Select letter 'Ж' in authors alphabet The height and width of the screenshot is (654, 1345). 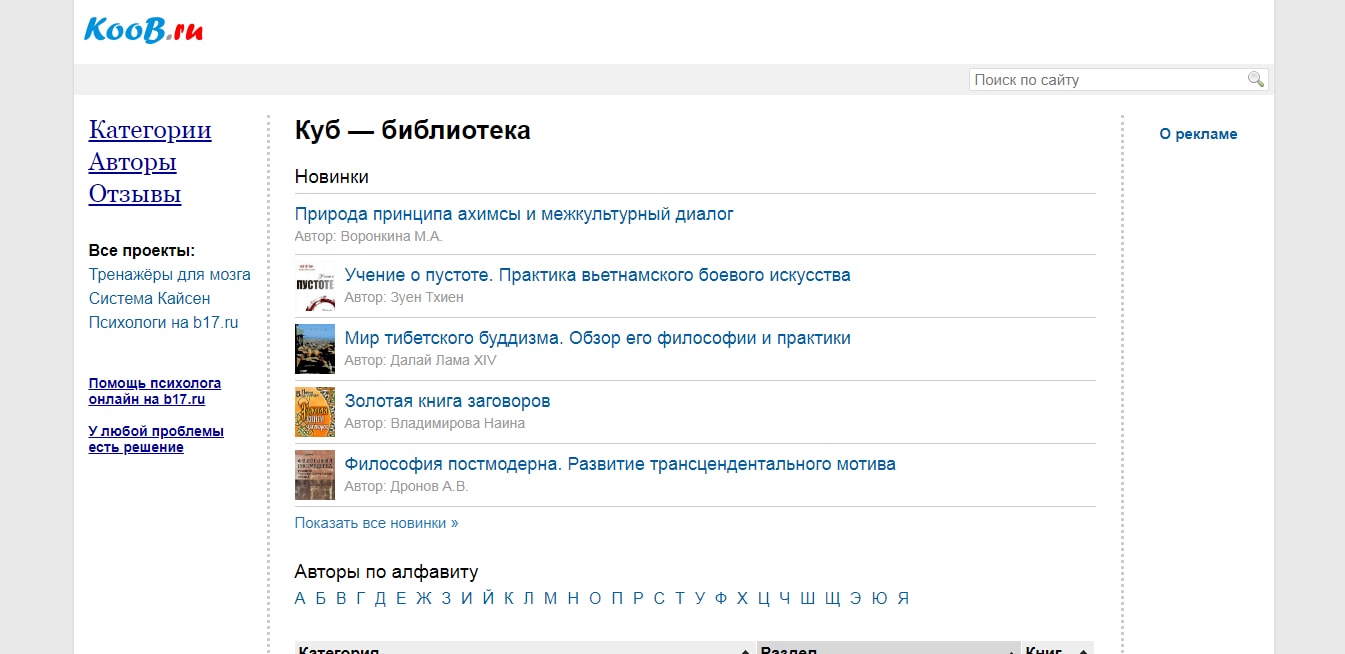click(x=423, y=598)
